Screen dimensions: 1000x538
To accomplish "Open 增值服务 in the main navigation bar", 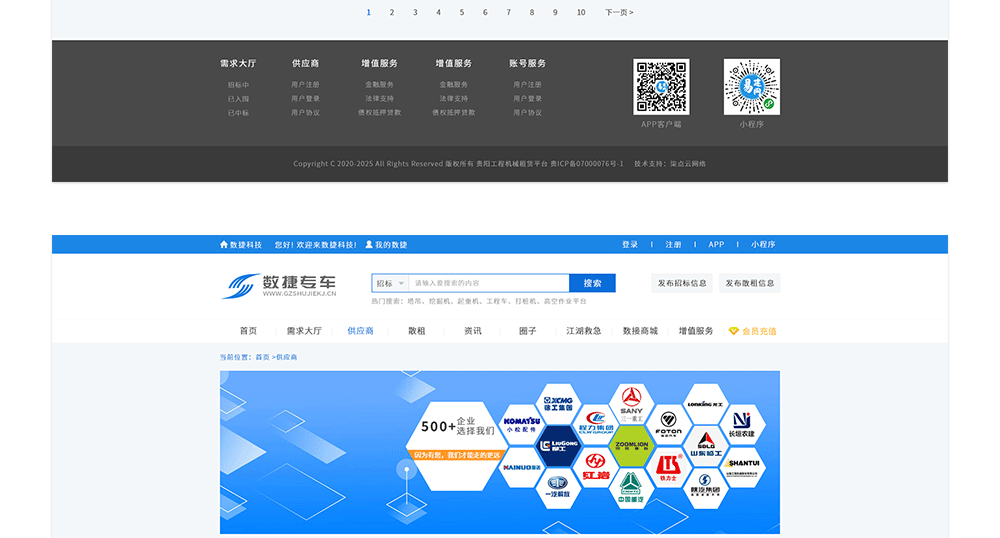I will click(696, 331).
